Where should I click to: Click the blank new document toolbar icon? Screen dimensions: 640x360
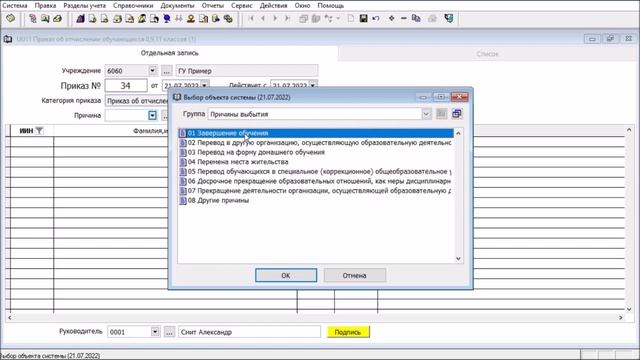click(x=351, y=19)
